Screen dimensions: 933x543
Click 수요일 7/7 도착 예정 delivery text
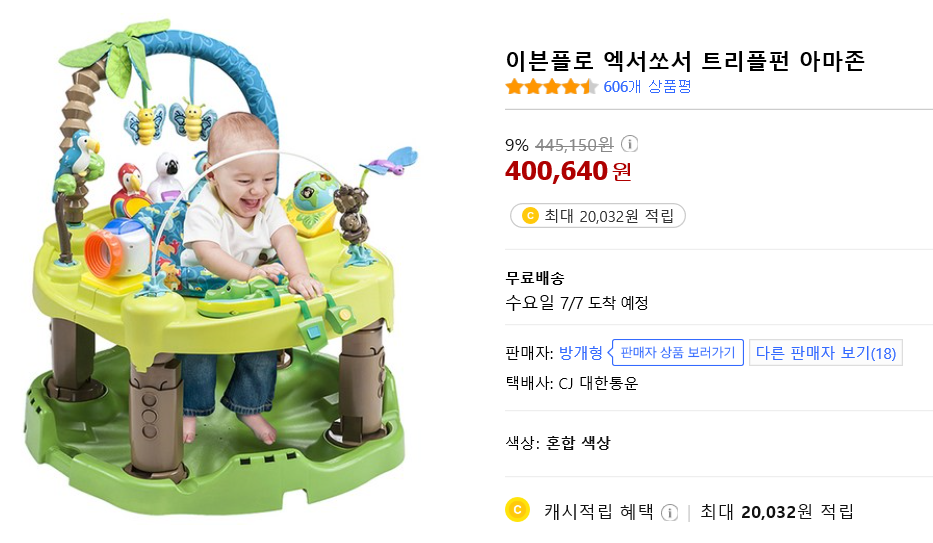[577, 303]
